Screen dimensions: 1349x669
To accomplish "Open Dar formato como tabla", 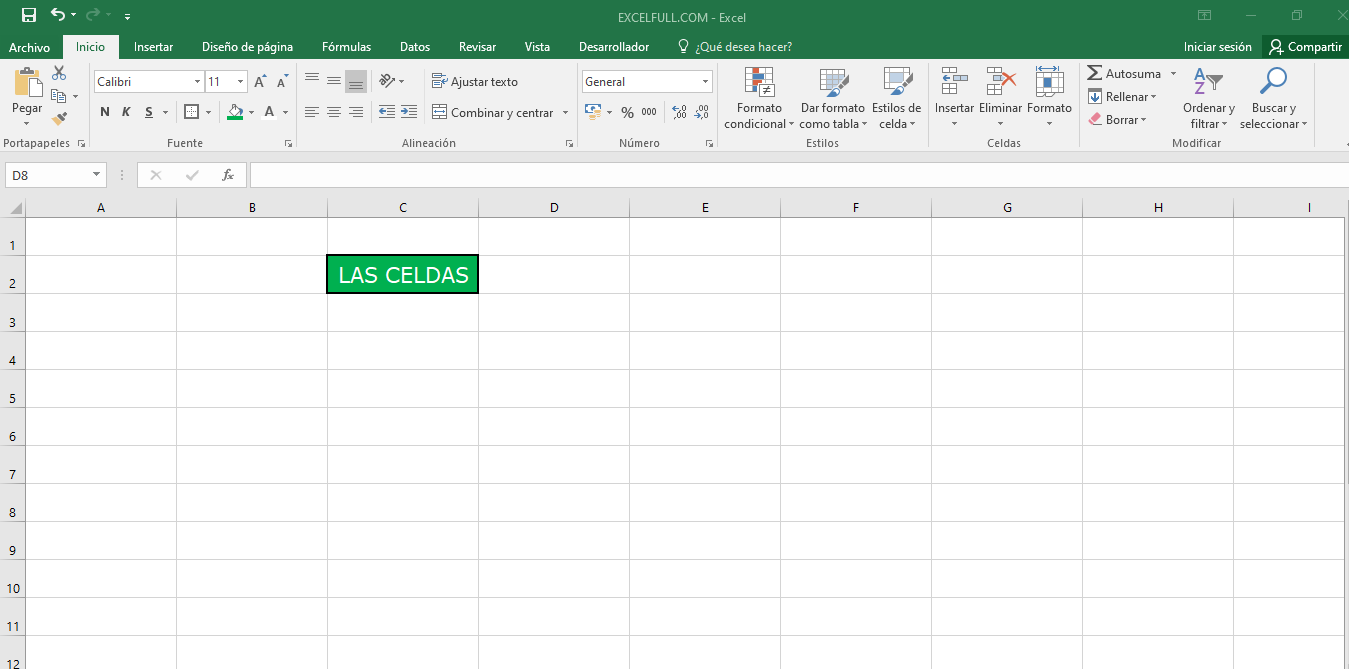I will tap(832, 98).
